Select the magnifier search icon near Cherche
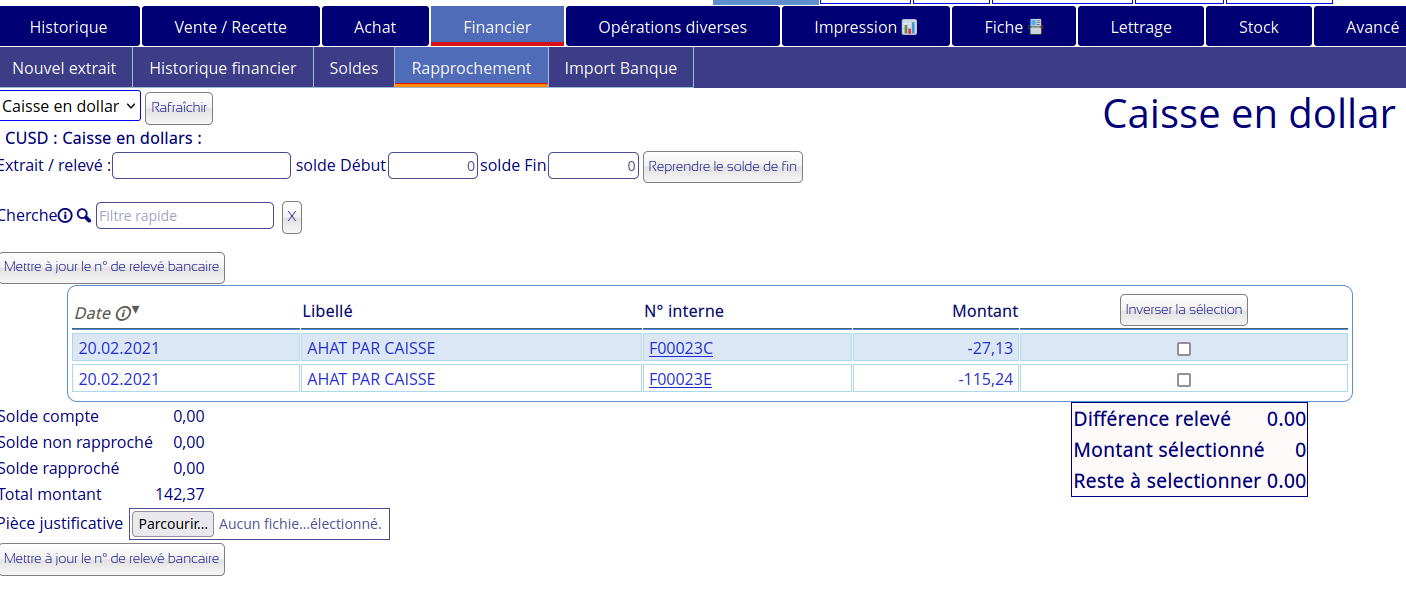1406x610 pixels. [83, 215]
